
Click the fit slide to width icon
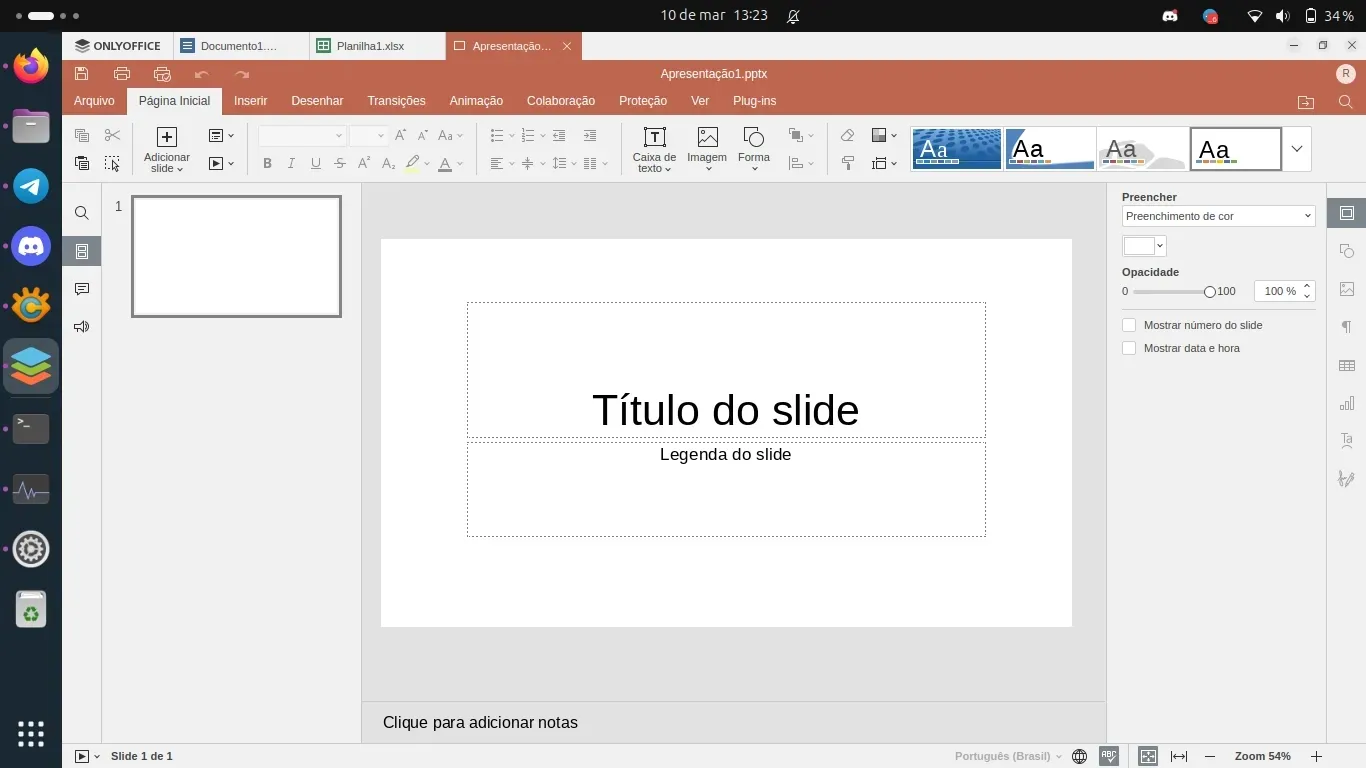coord(1179,757)
